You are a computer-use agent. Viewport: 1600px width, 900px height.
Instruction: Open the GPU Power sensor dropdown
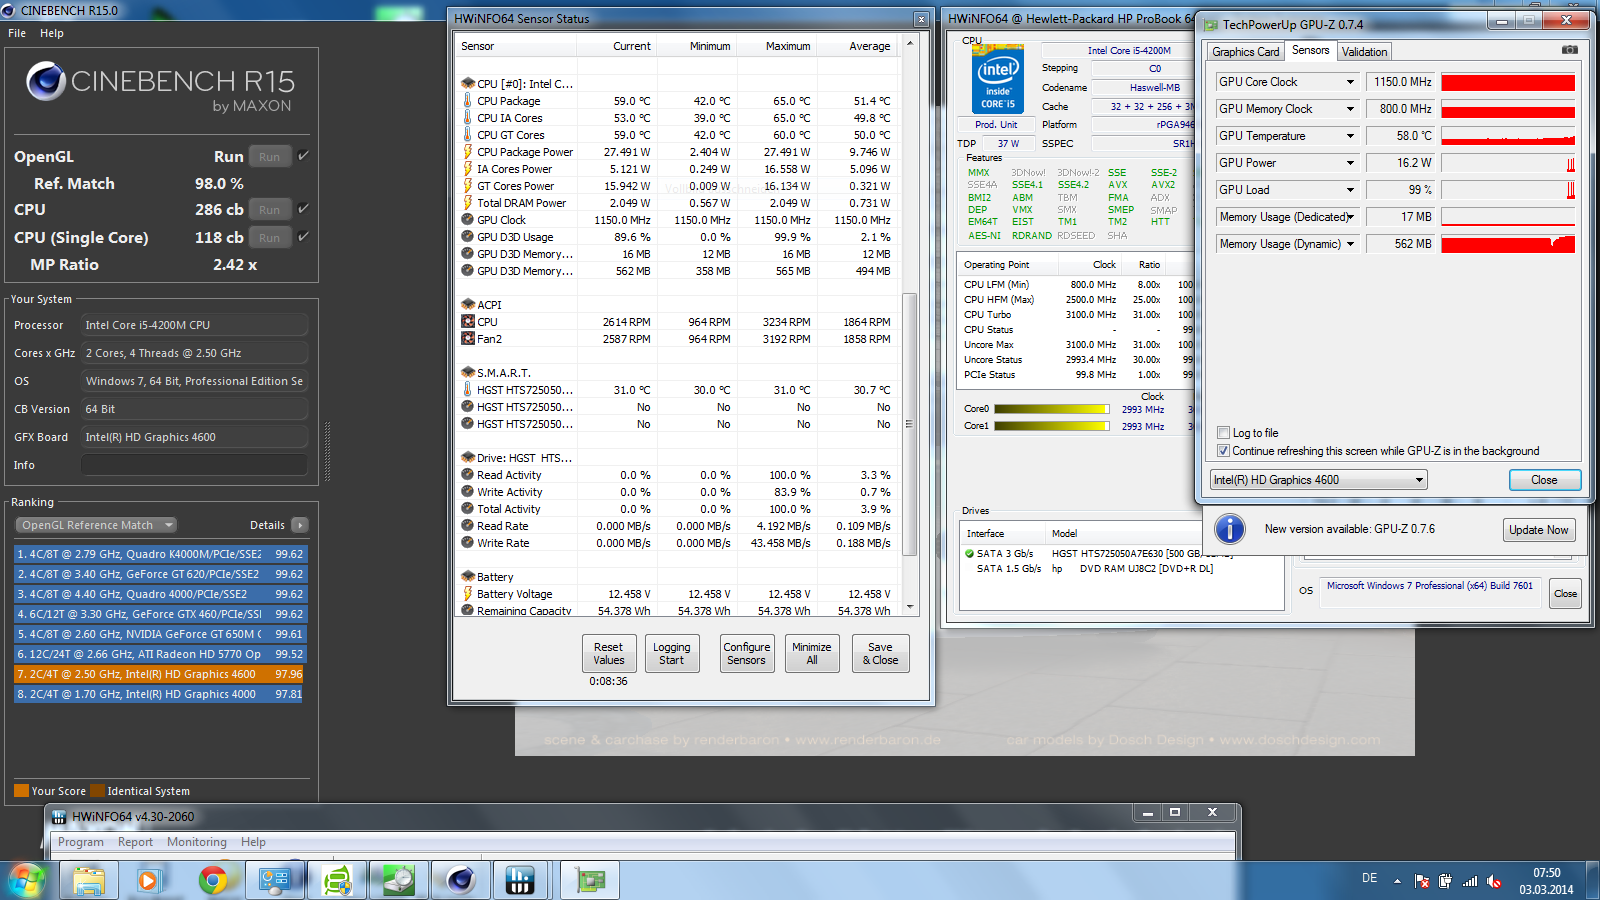[1350, 163]
